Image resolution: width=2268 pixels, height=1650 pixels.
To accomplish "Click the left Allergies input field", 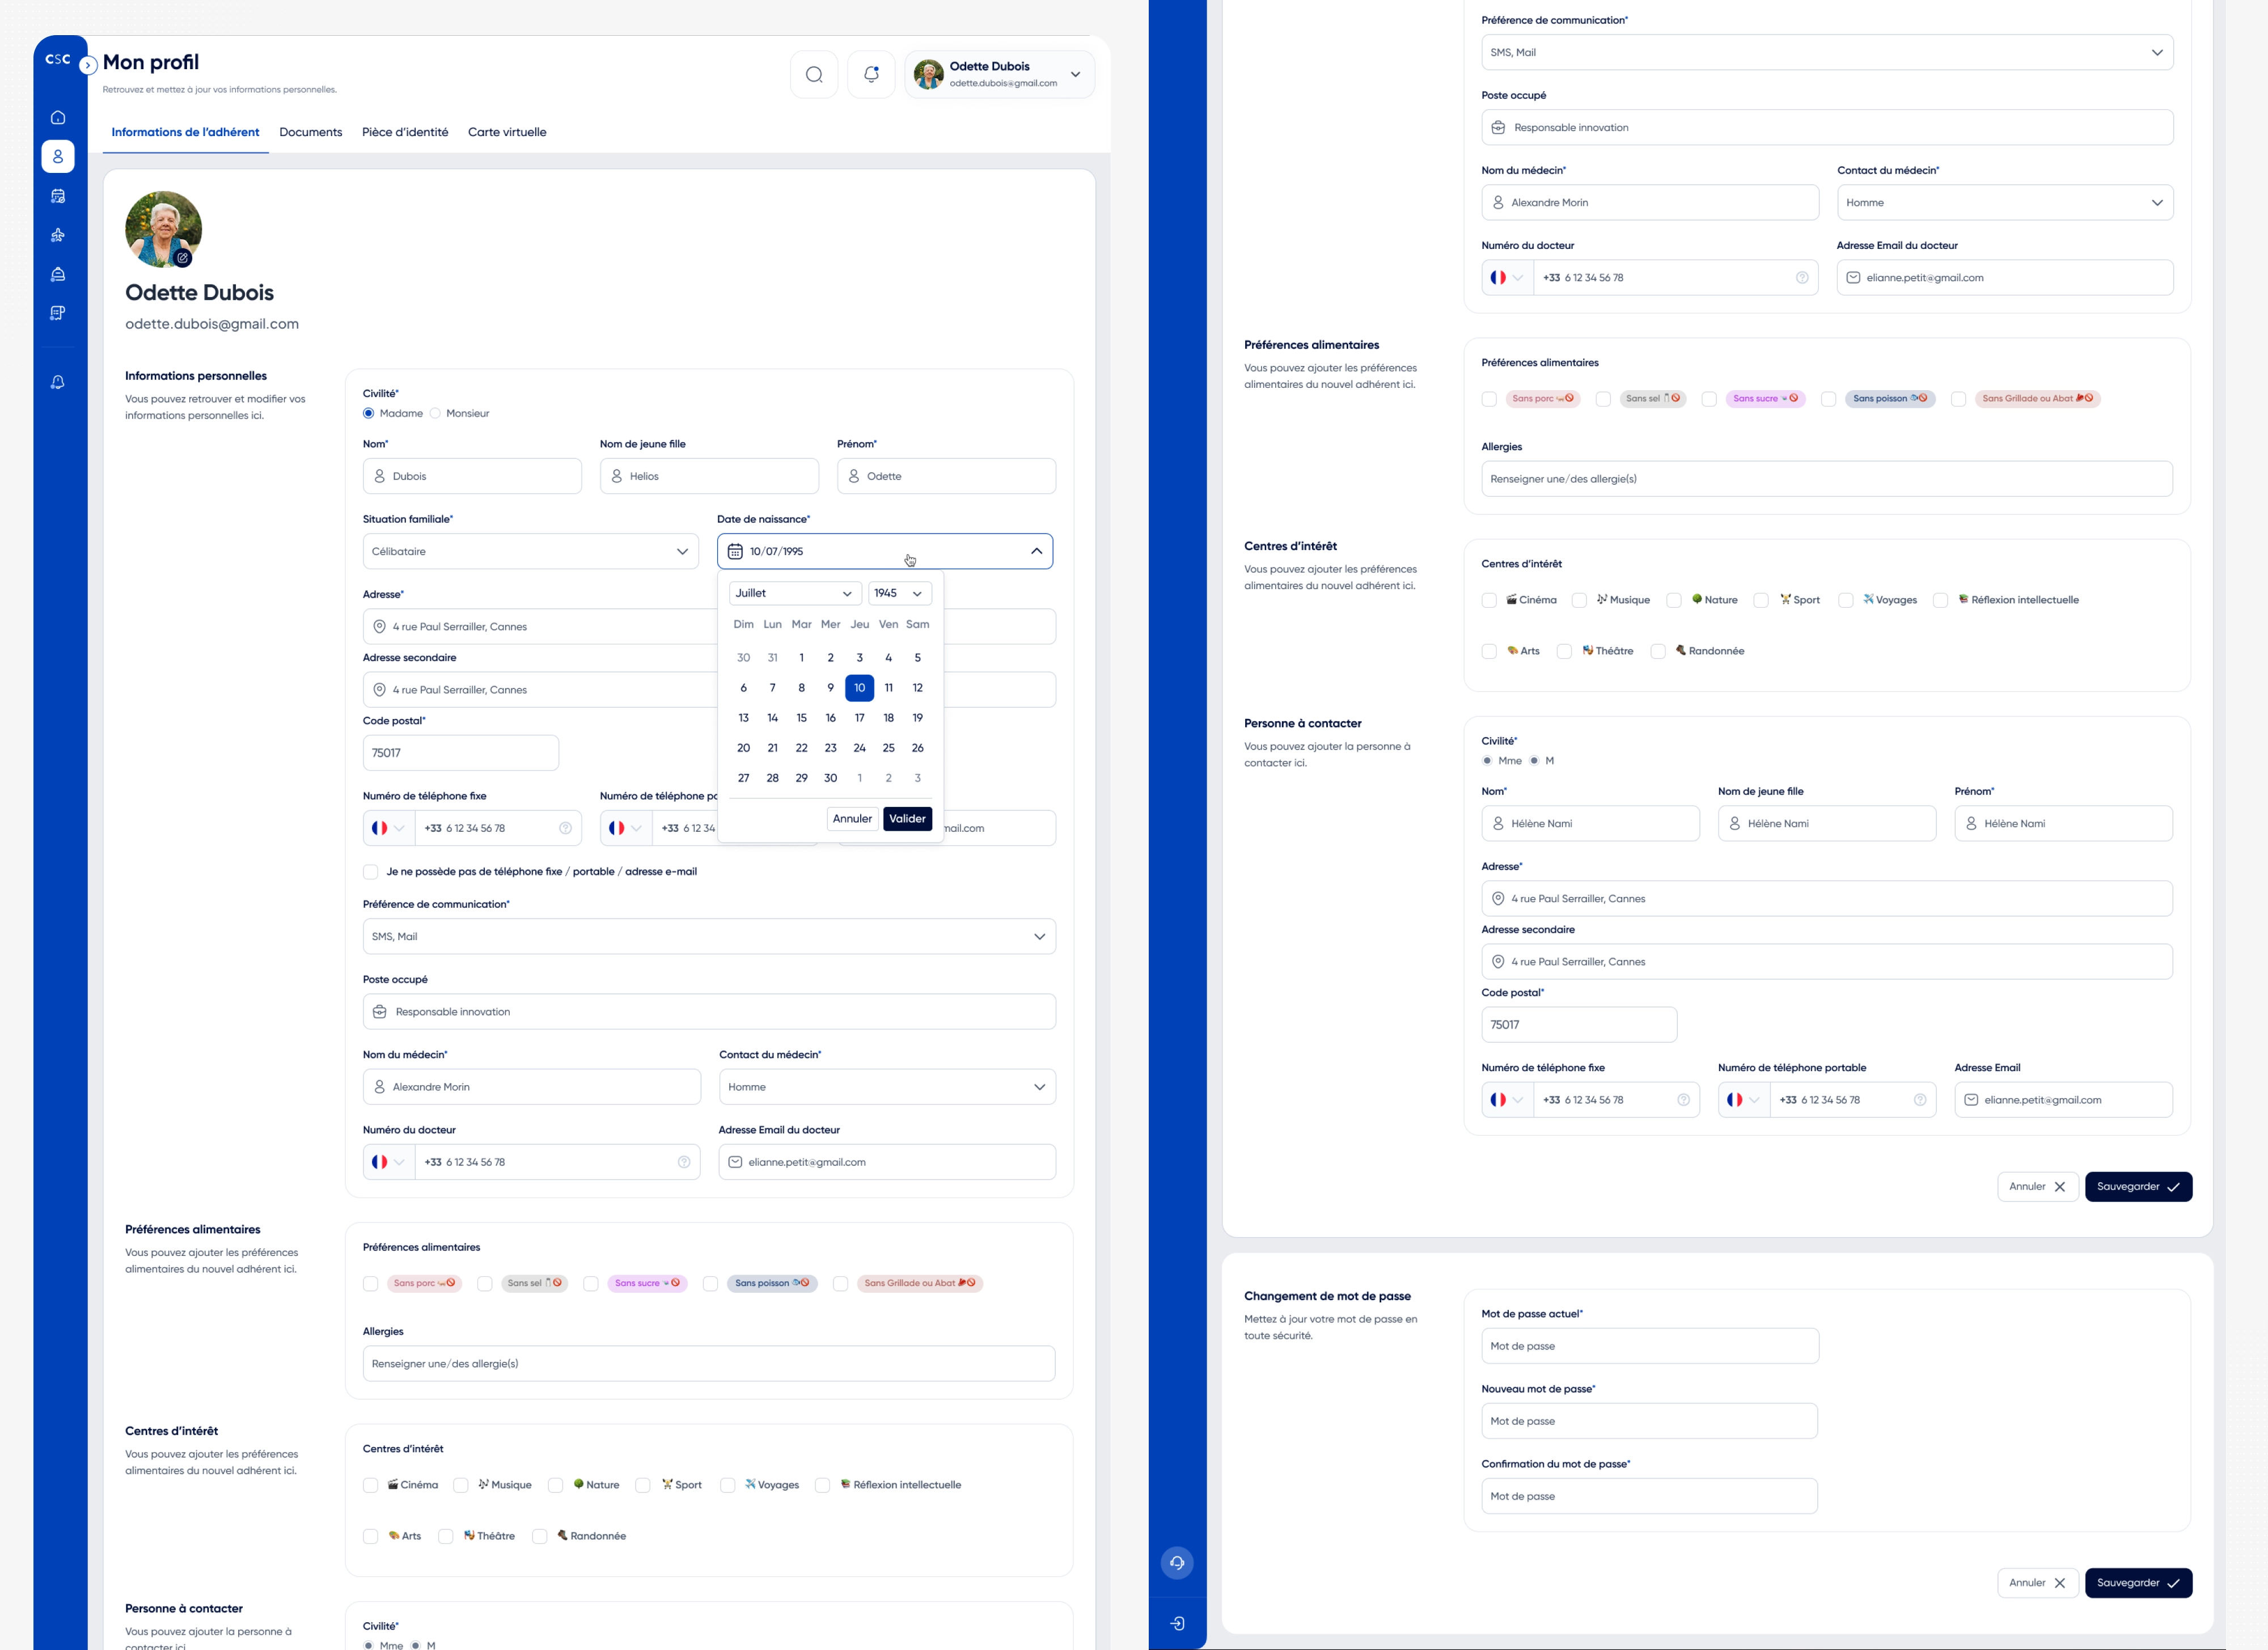I will coord(709,1364).
